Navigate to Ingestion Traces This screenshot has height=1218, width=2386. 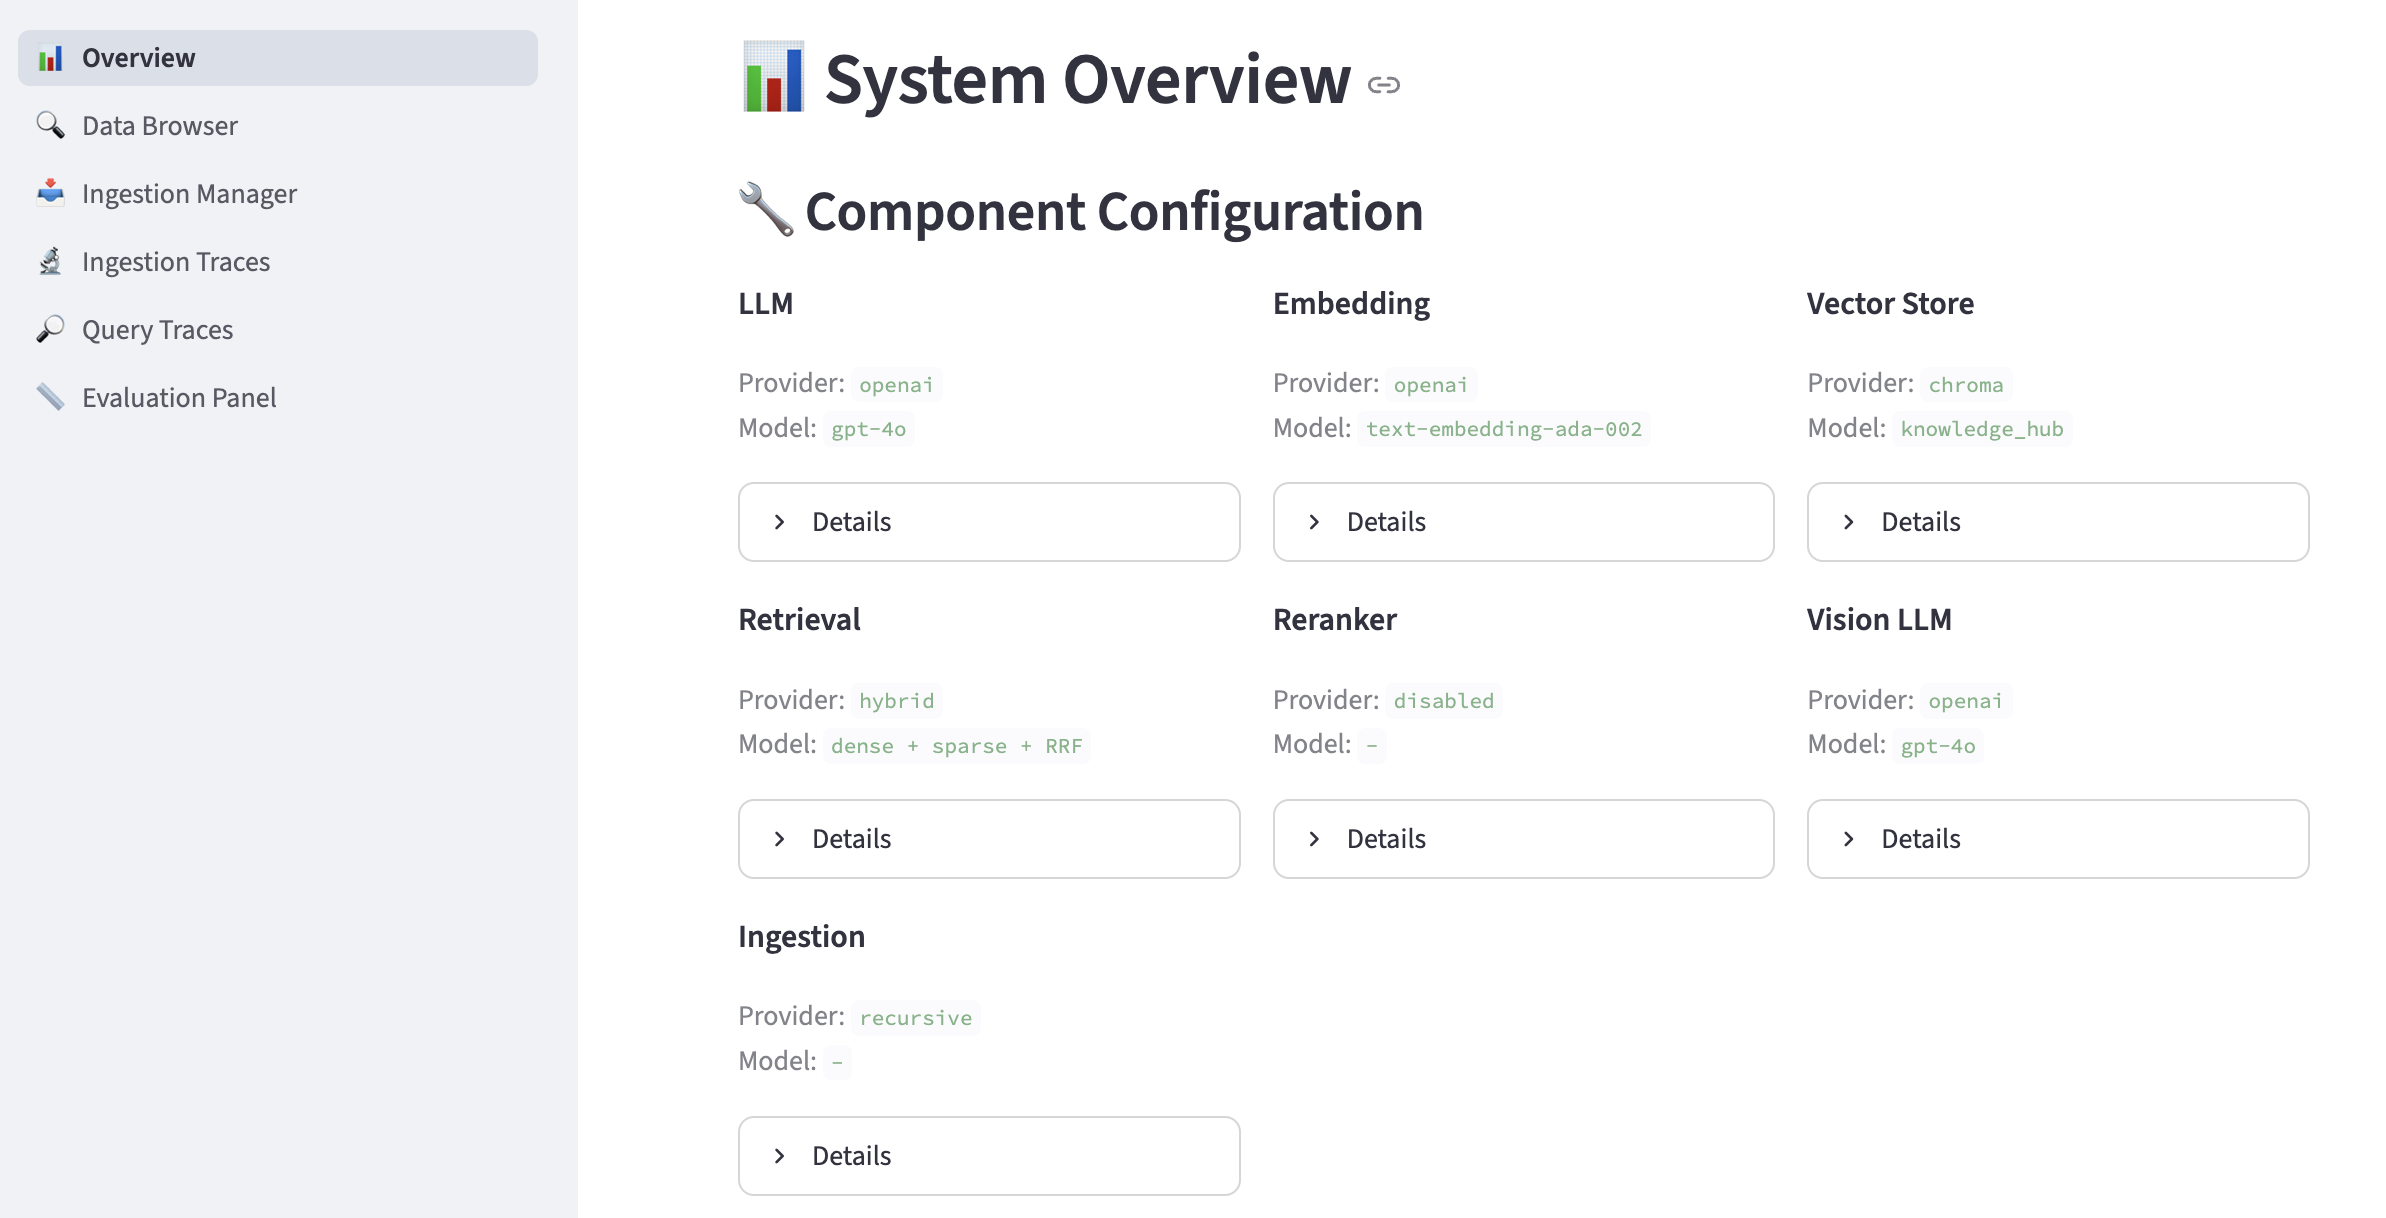tap(278, 262)
